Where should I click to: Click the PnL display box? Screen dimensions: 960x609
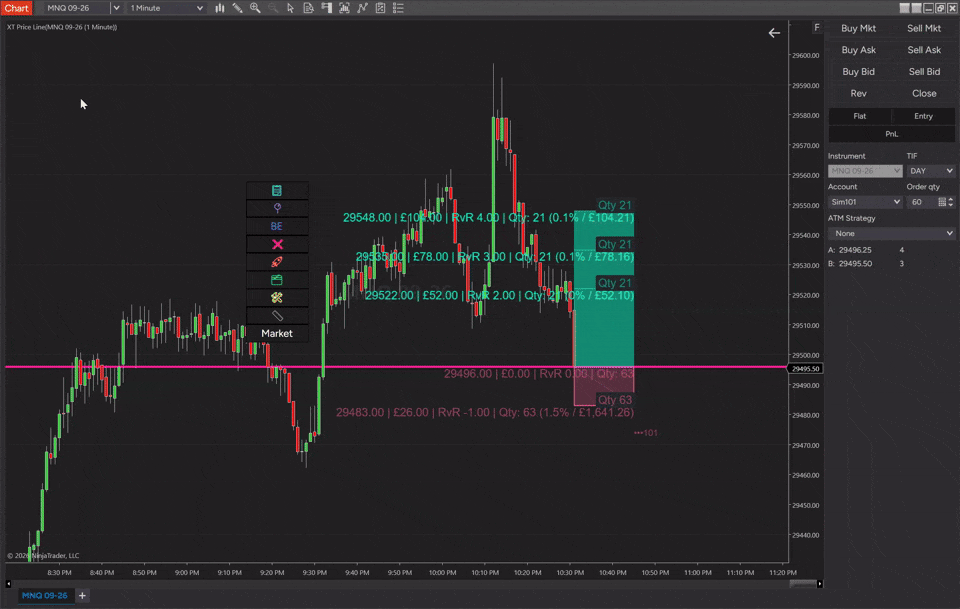point(891,134)
